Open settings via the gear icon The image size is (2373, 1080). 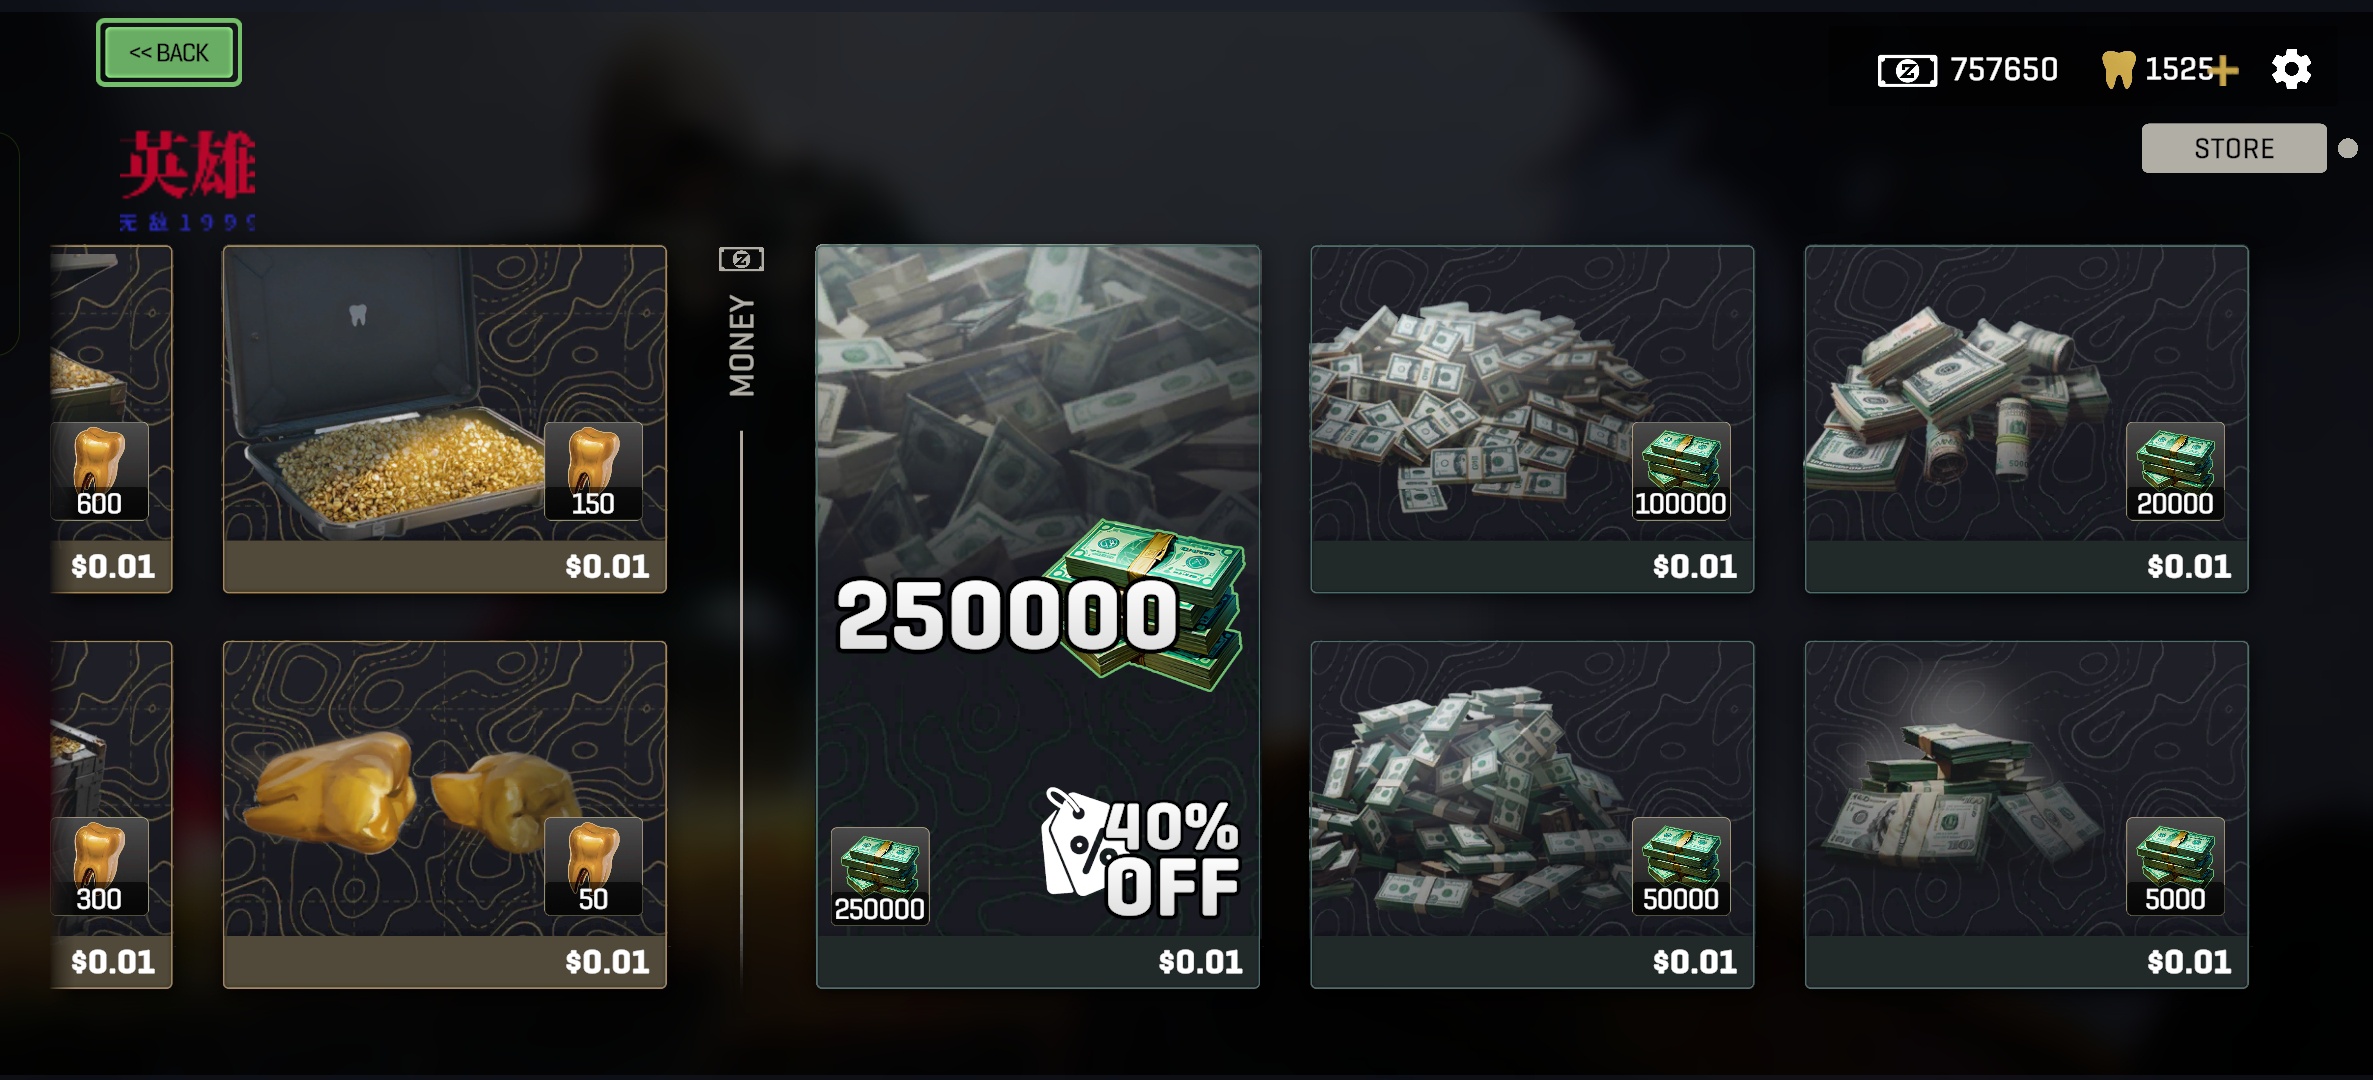2291,69
